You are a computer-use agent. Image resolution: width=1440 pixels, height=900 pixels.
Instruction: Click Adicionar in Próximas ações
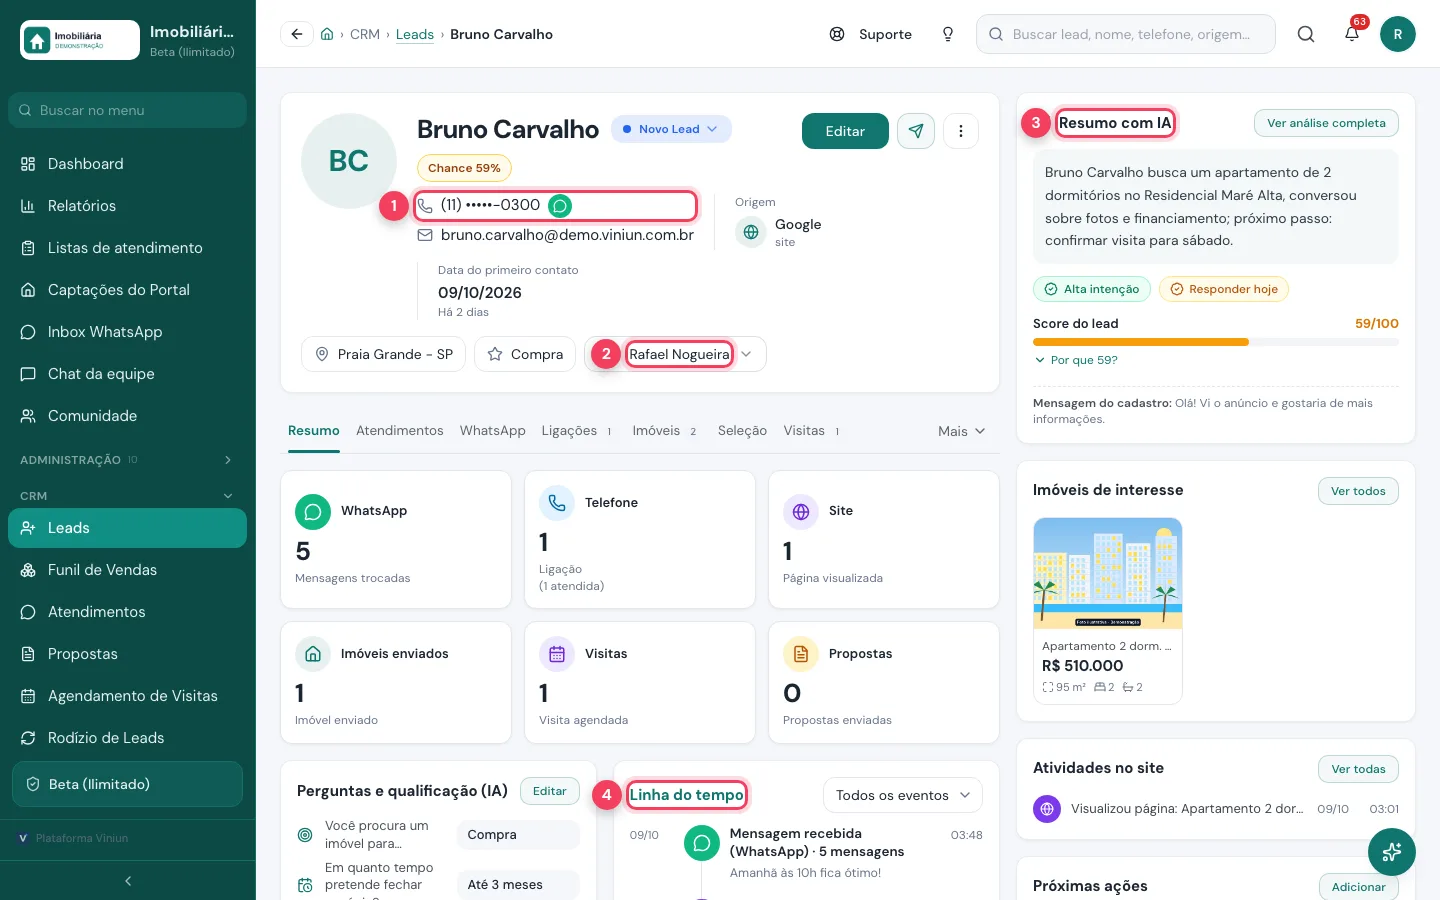click(1358, 887)
